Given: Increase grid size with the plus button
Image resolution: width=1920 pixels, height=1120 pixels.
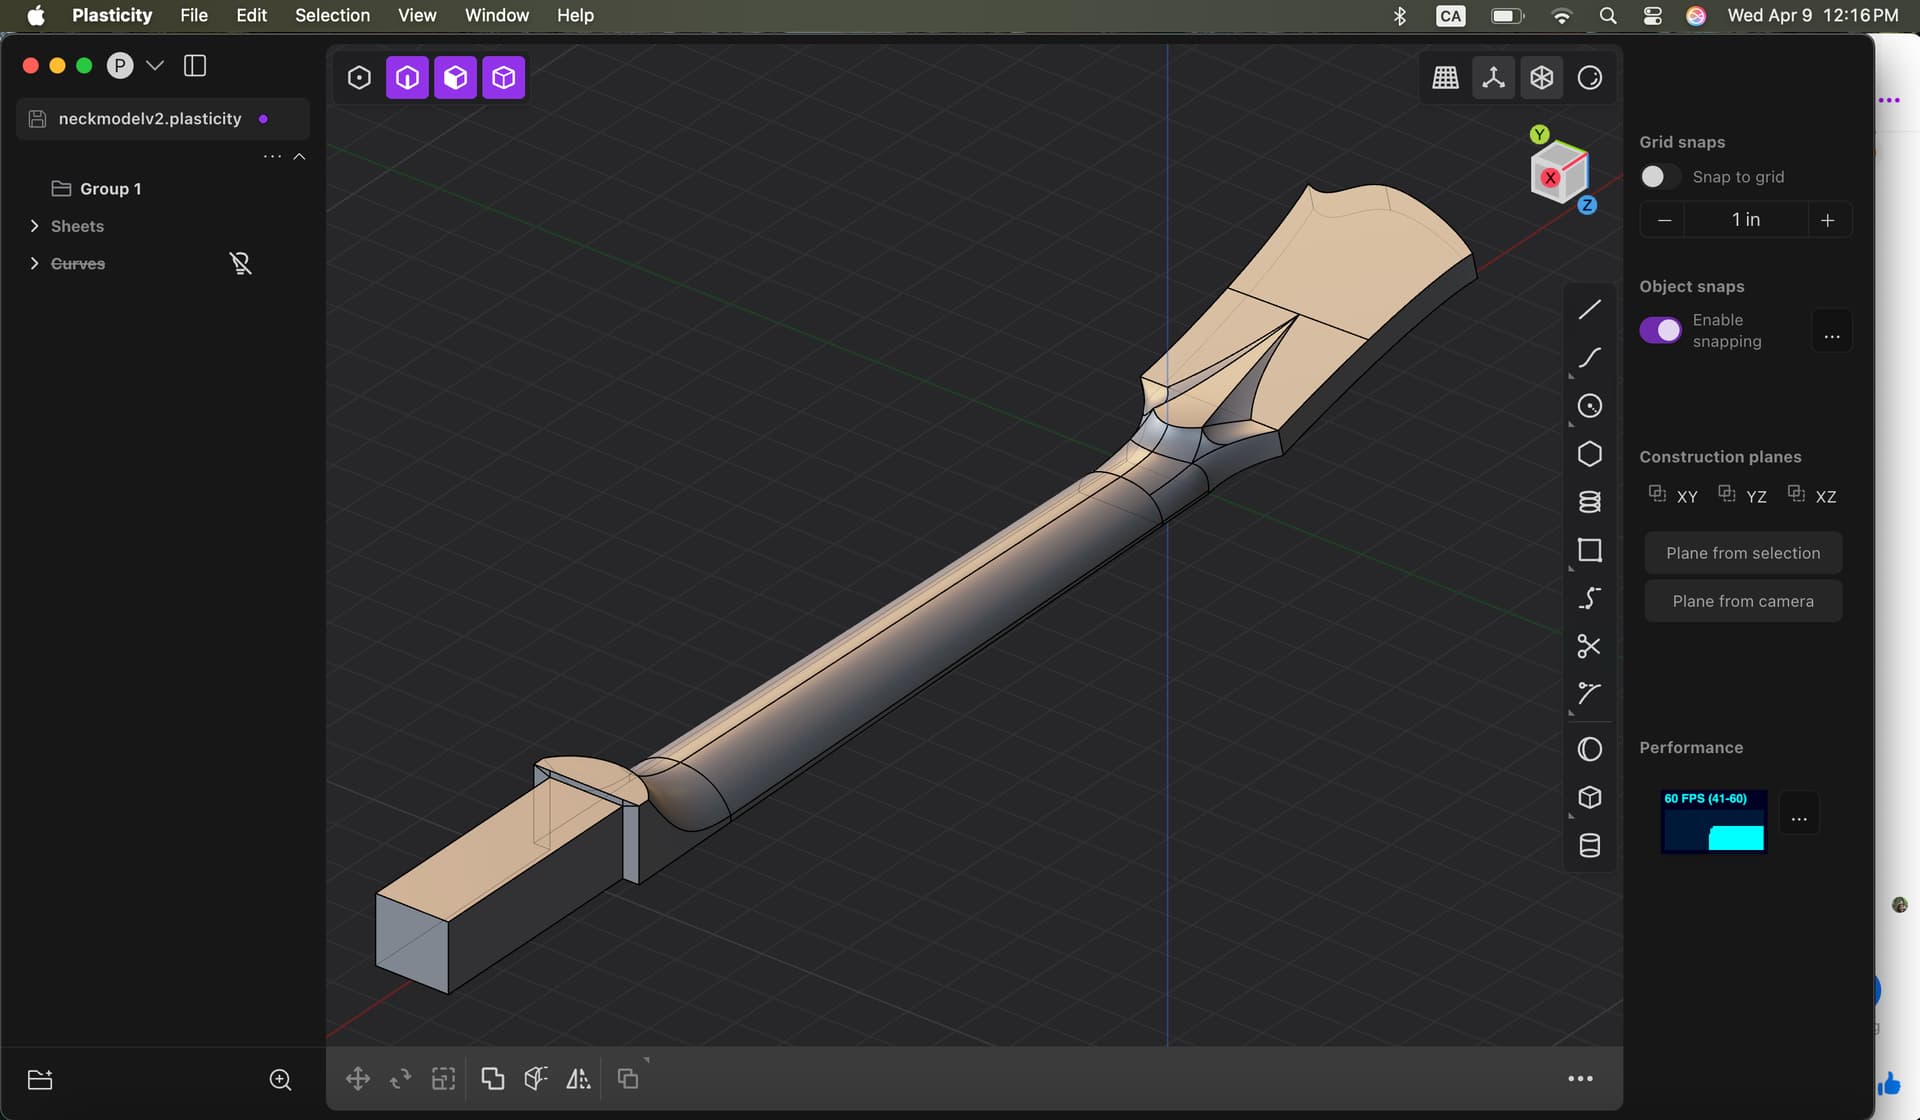Looking at the screenshot, I should pyautogui.click(x=1828, y=220).
